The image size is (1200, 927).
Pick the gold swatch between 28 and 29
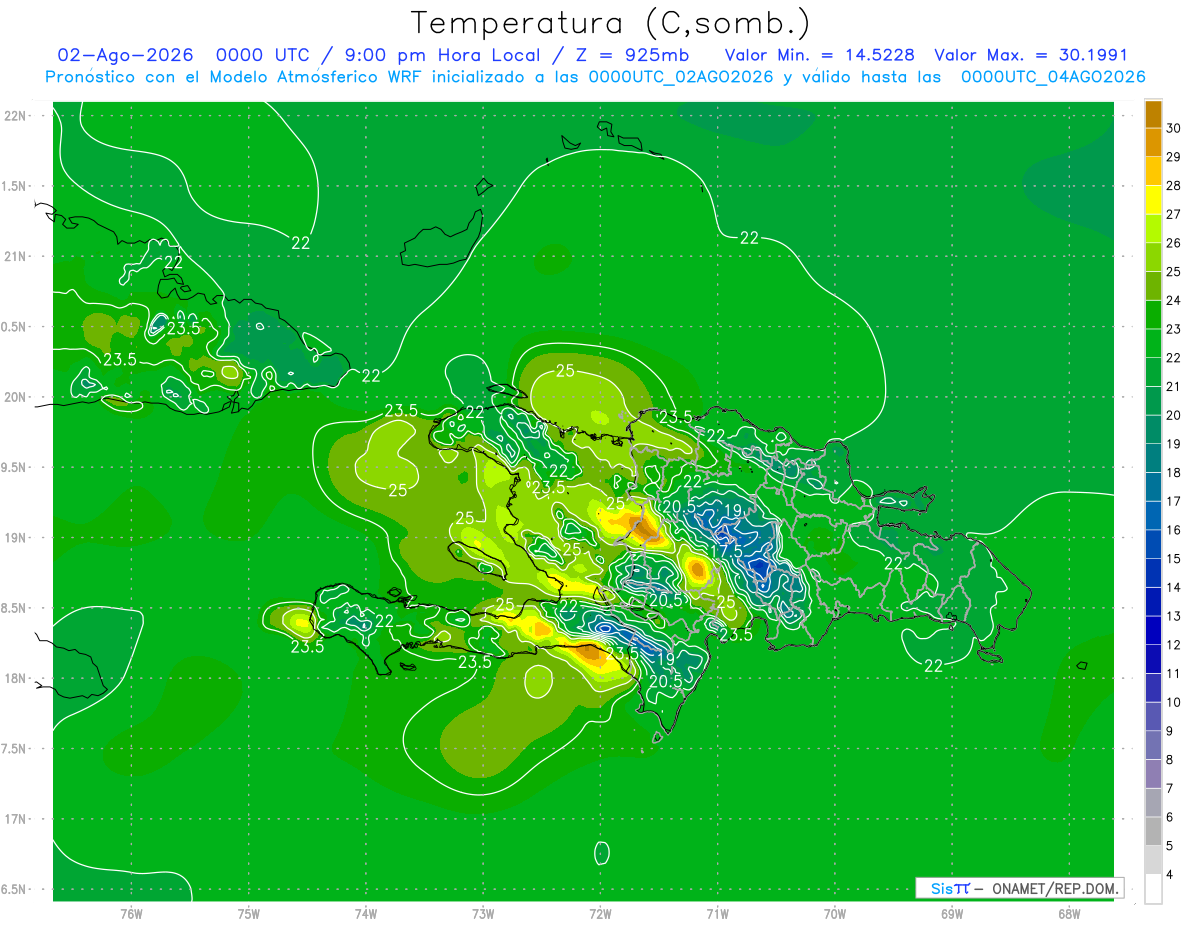(x=1153, y=171)
